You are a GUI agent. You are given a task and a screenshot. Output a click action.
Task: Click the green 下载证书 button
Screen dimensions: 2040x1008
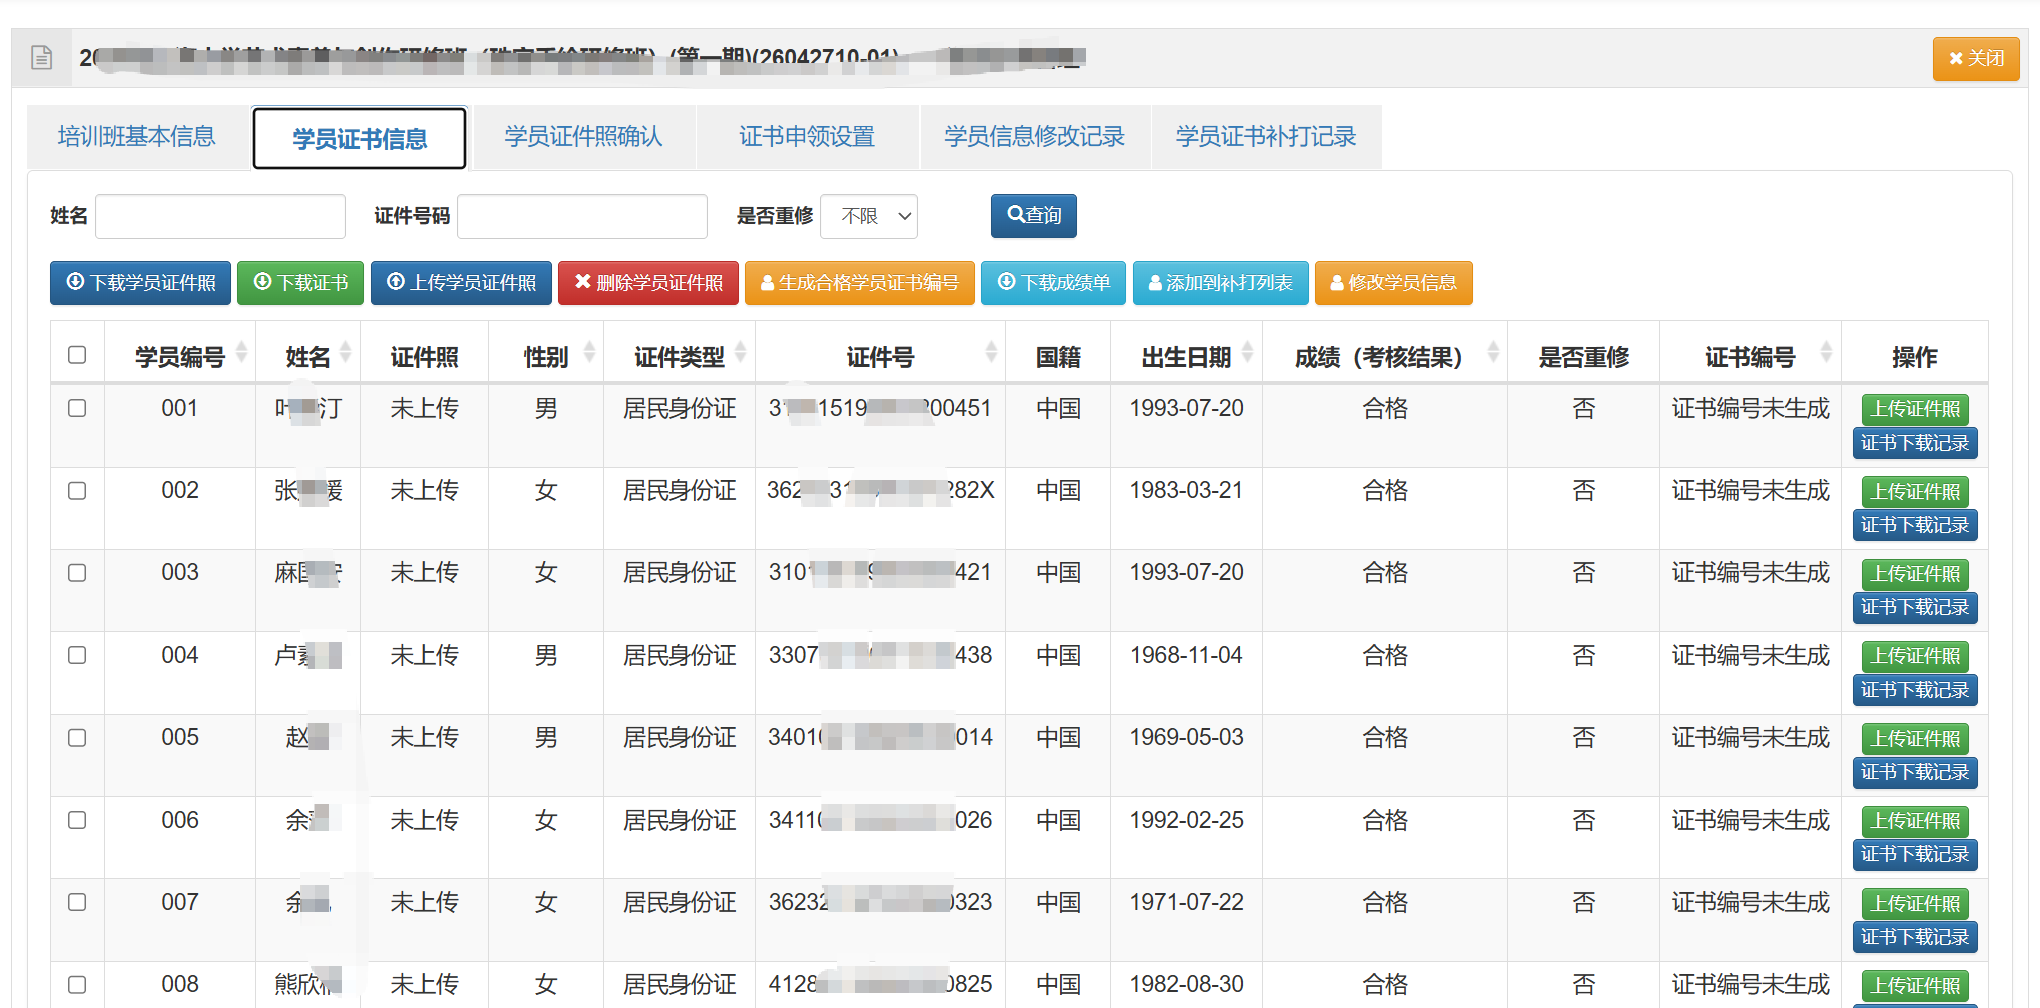point(300,283)
